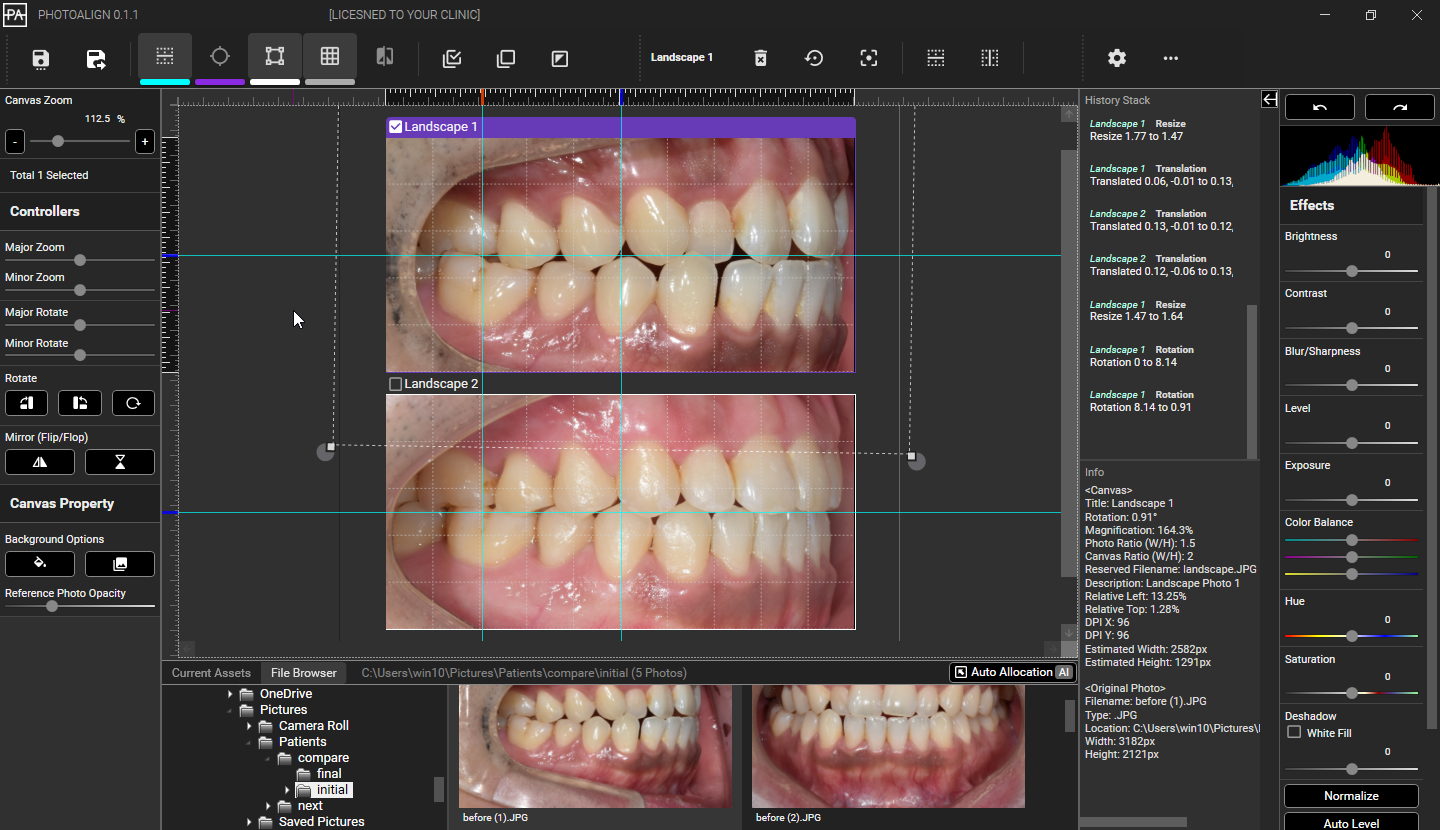Switch to the File Browser tab
1440x830 pixels.
304,673
